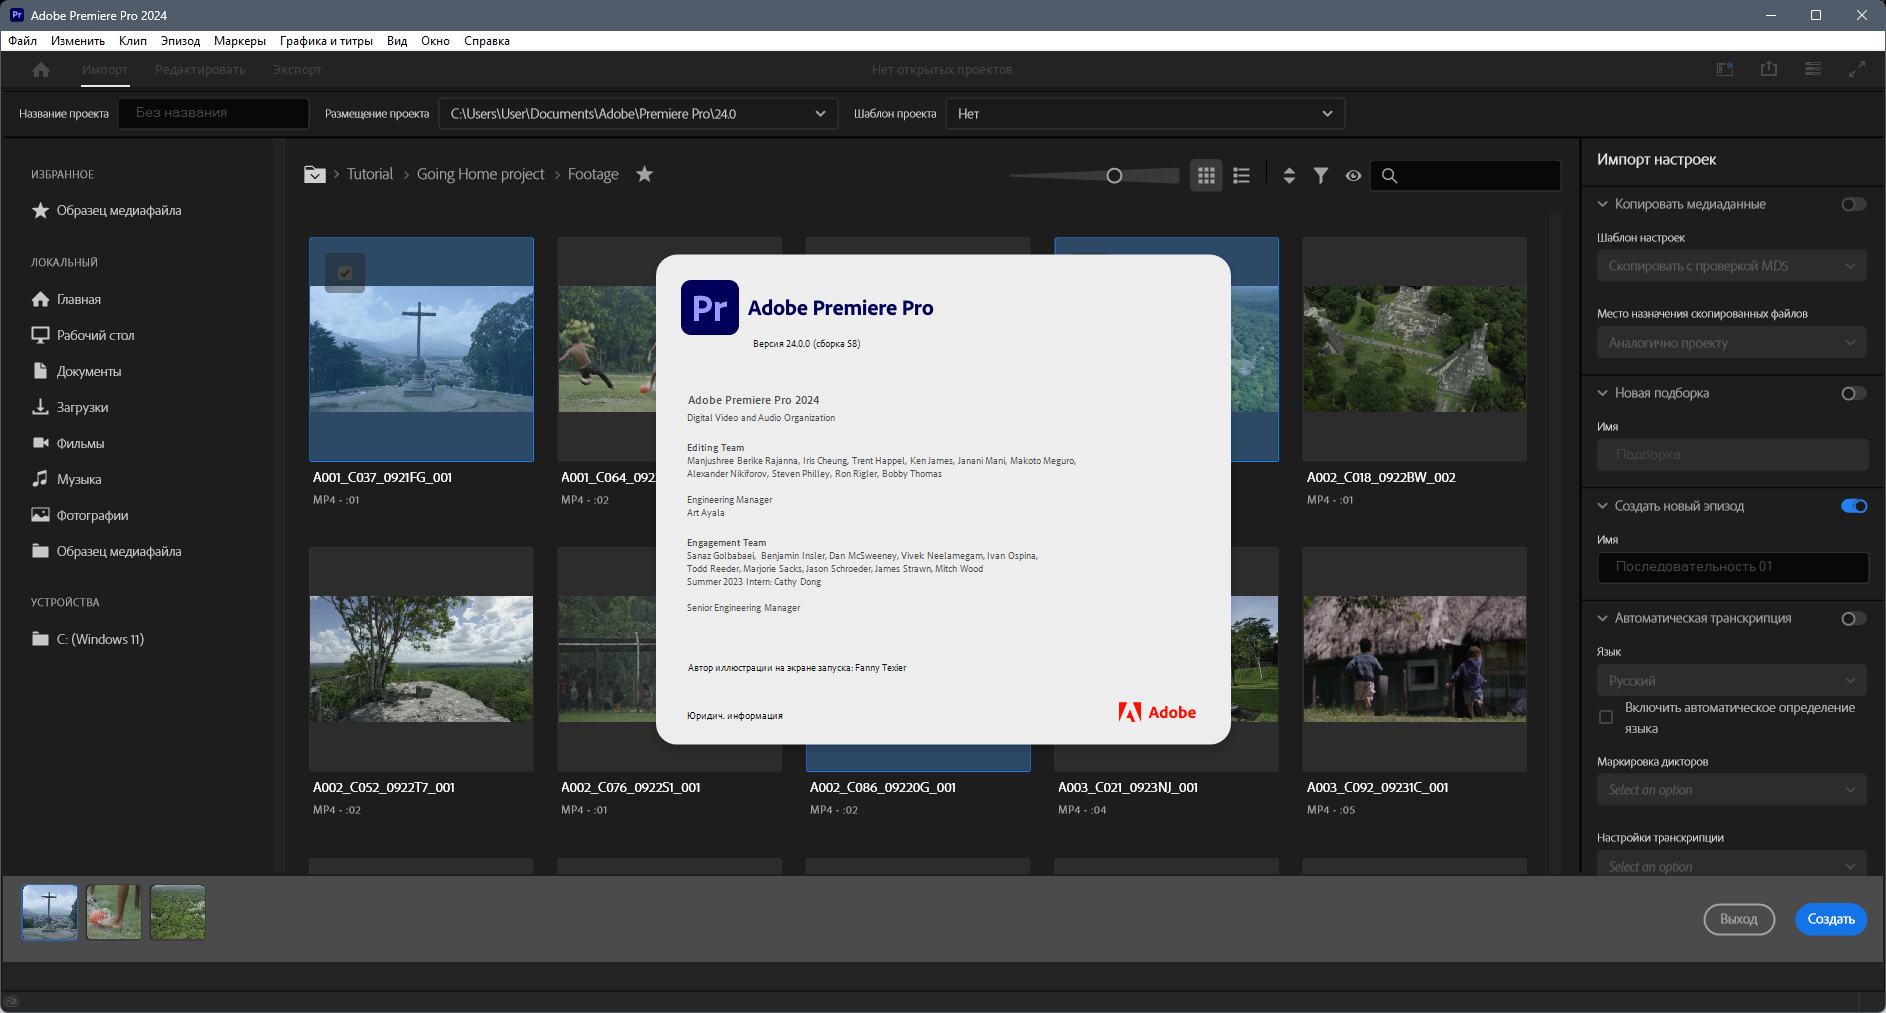
Task: Click the Home icon in the header
Action: [41, 70]
